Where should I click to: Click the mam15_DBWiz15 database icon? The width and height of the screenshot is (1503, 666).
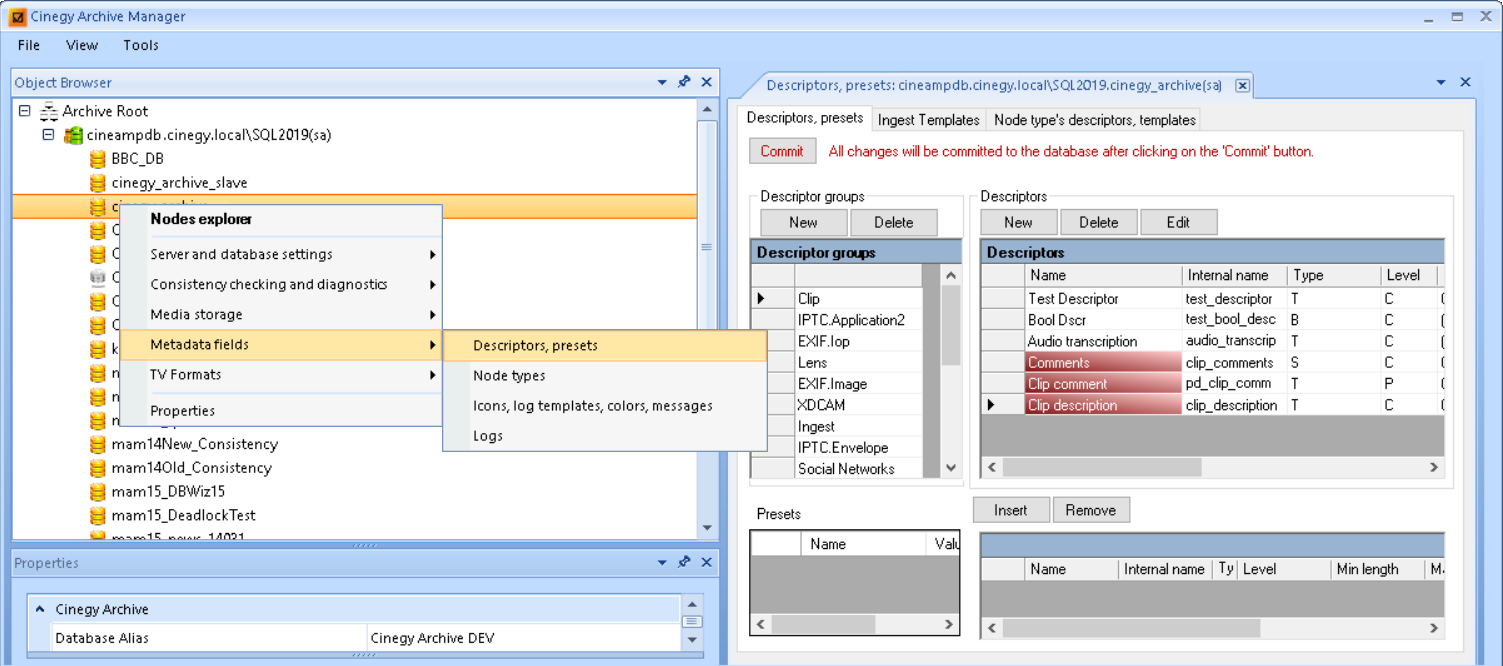click(x=97, y=492)
